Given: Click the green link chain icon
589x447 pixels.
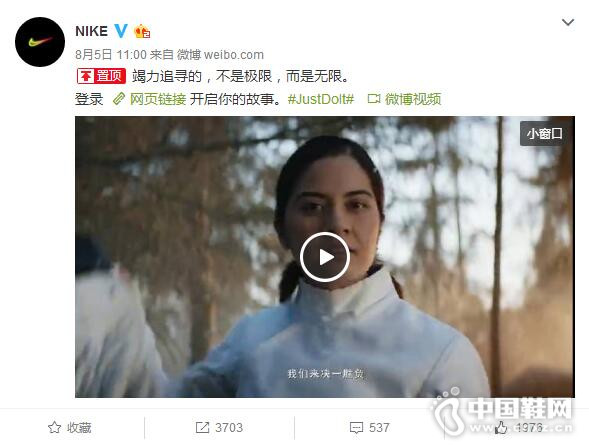Looking at the screenshot, I should [x=119, y=99].
